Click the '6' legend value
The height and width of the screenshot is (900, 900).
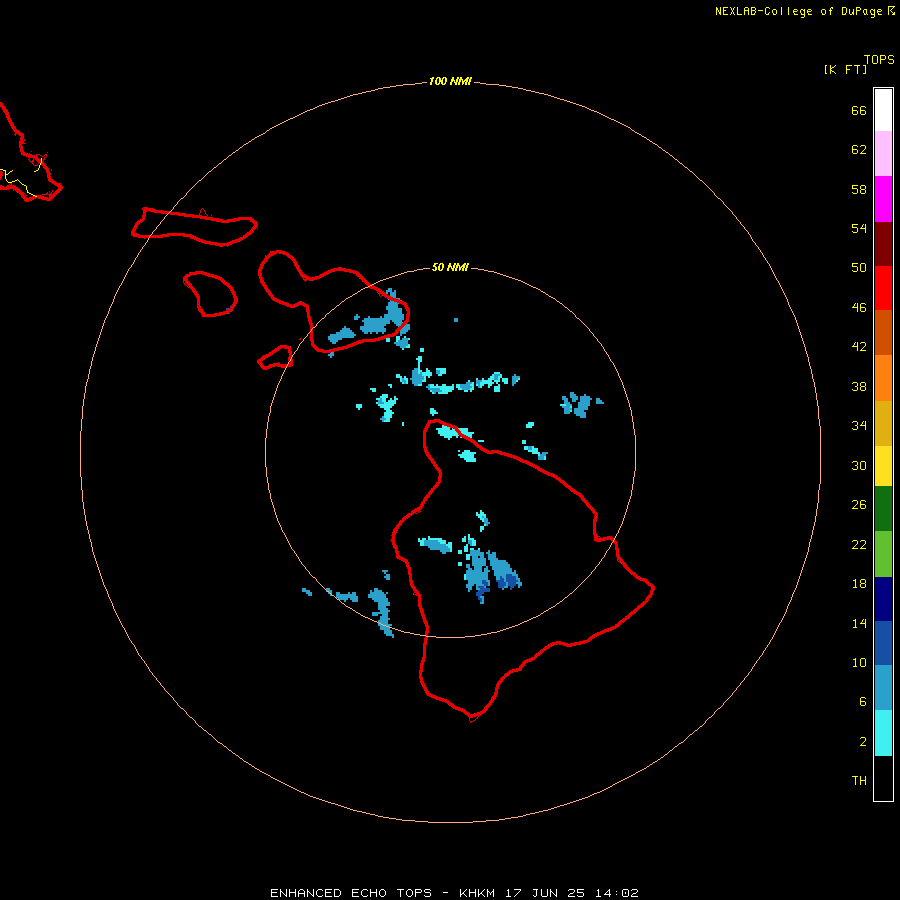tap(863, 702)
